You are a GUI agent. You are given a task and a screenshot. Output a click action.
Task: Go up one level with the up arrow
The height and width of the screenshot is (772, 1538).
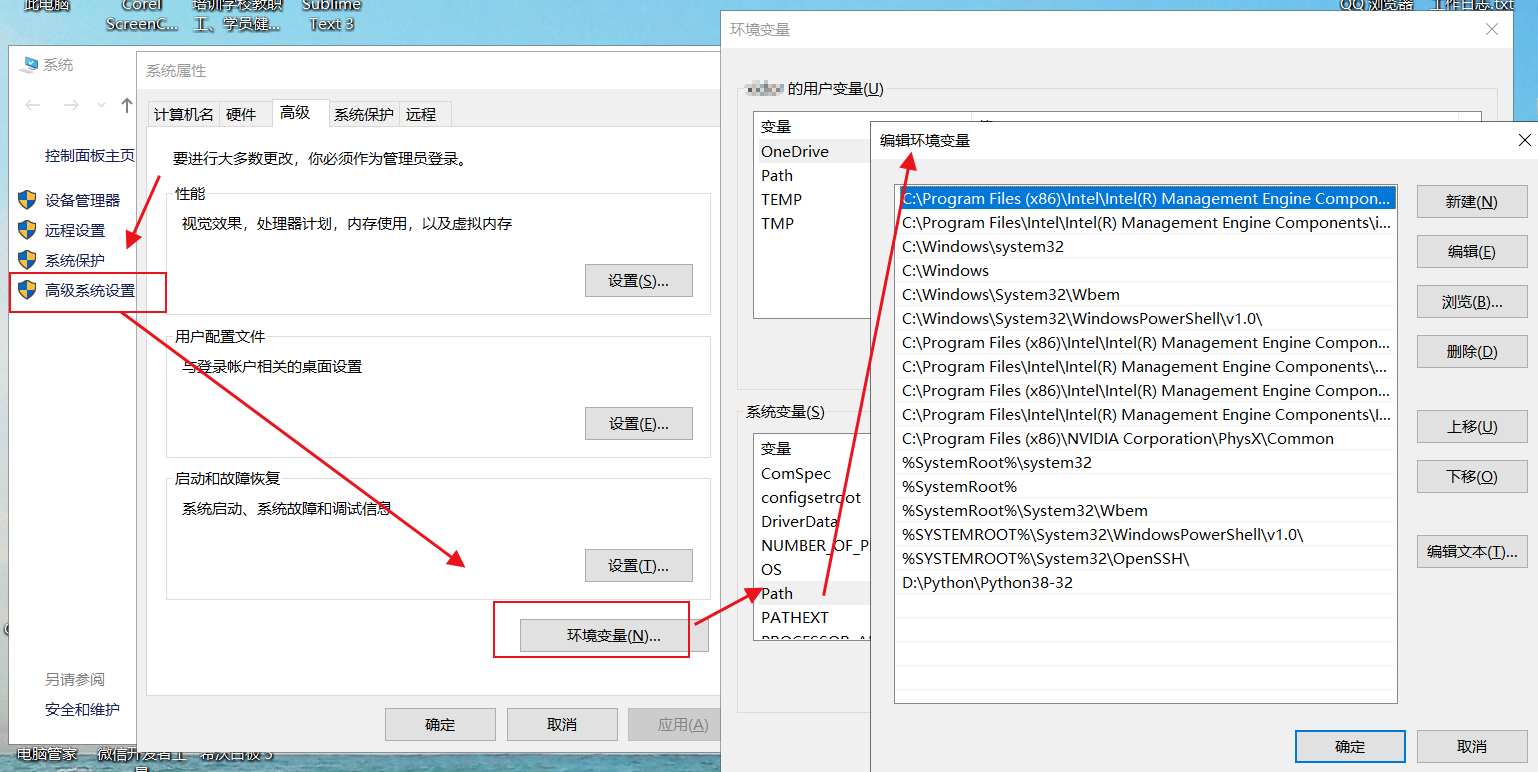[127, 105]
